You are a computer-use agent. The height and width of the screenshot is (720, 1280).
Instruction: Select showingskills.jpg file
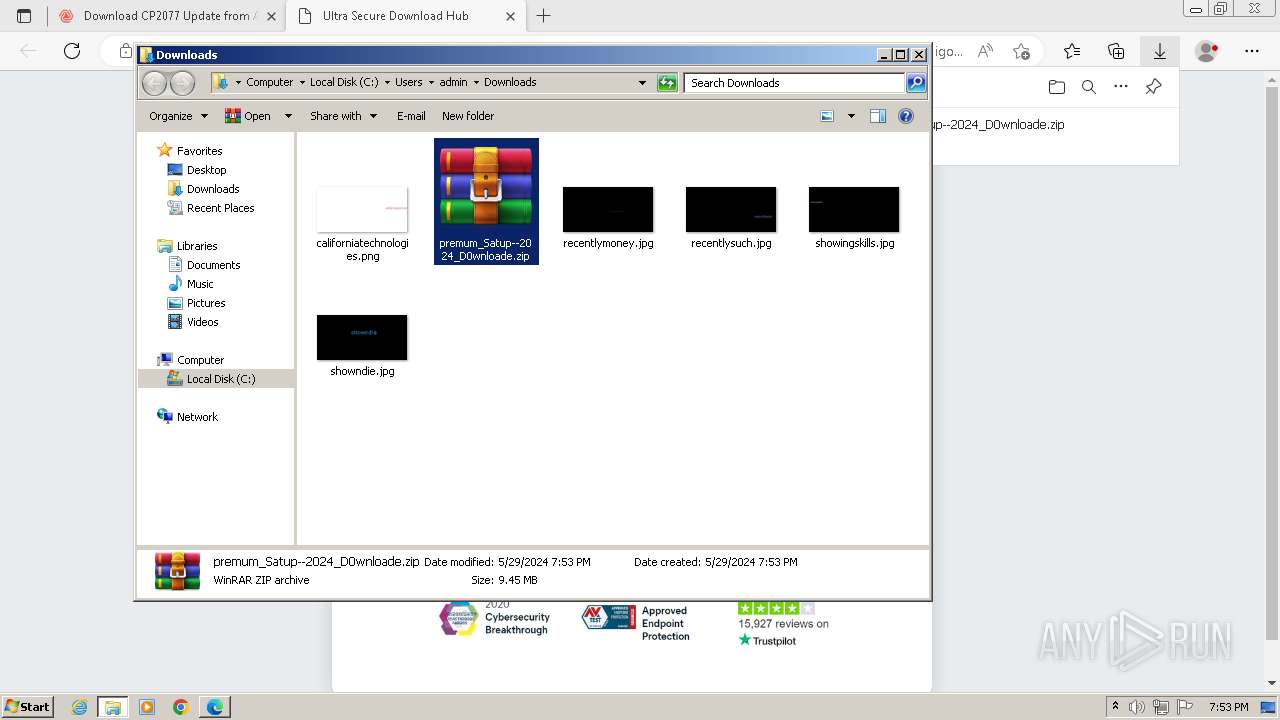click(854, 217)
